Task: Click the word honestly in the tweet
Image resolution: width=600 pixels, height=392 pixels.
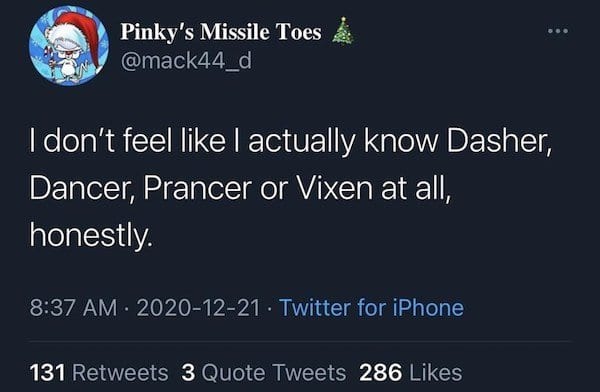Action: click(x=91, y=235)
